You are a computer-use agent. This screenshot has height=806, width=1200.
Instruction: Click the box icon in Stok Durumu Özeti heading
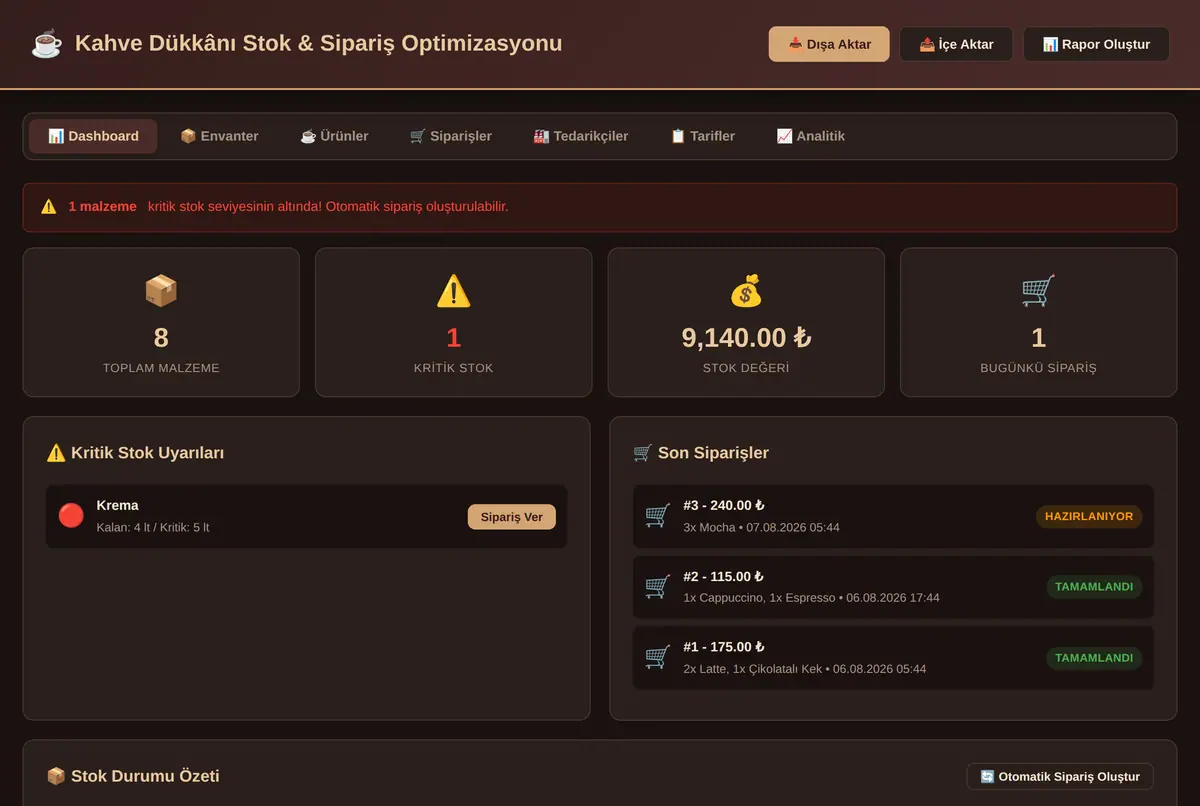(56, 776)
